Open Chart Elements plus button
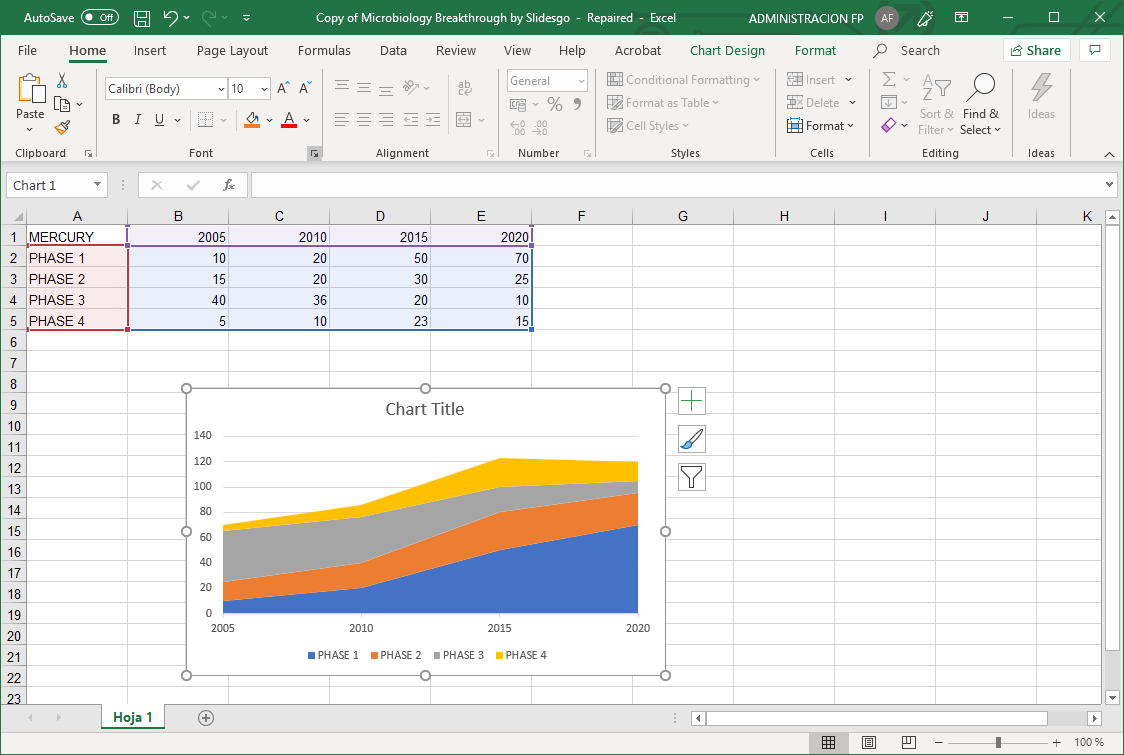Screen dimensions: 1124x755 click(692, 402)
